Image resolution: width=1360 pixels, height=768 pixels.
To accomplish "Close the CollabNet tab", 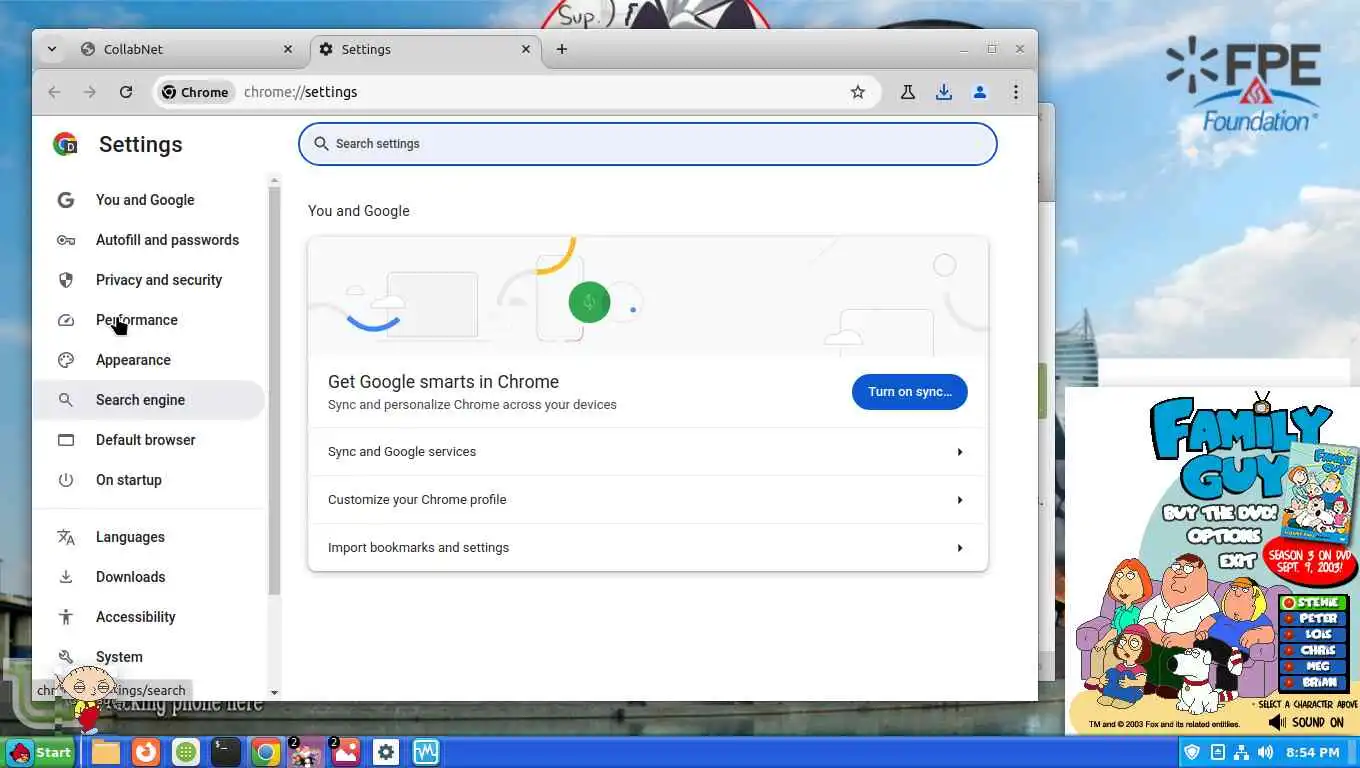I will (288, 49).
